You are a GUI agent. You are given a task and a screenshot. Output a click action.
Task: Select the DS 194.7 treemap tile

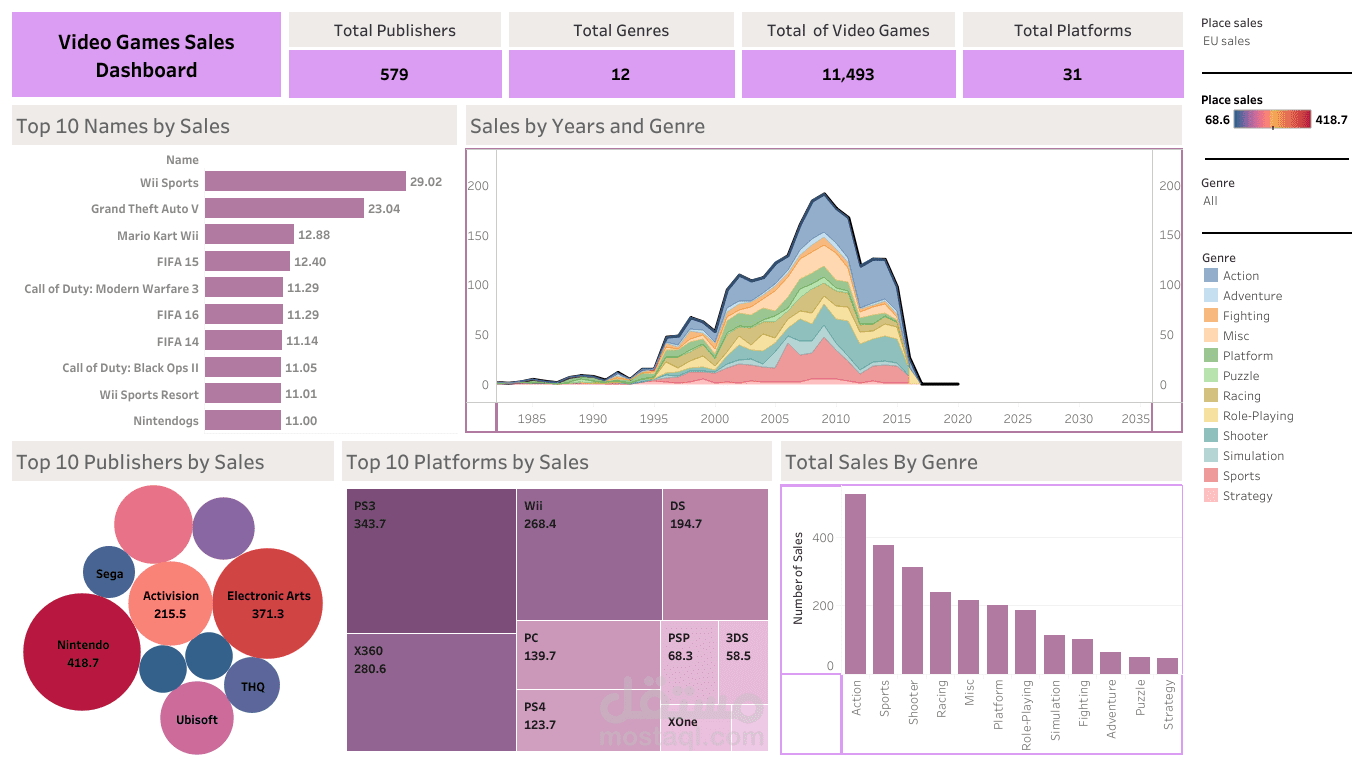coord(715,554)
